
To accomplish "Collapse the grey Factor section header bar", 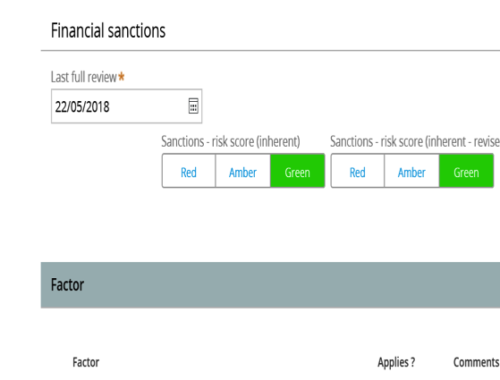I will (x=270, y=285).
